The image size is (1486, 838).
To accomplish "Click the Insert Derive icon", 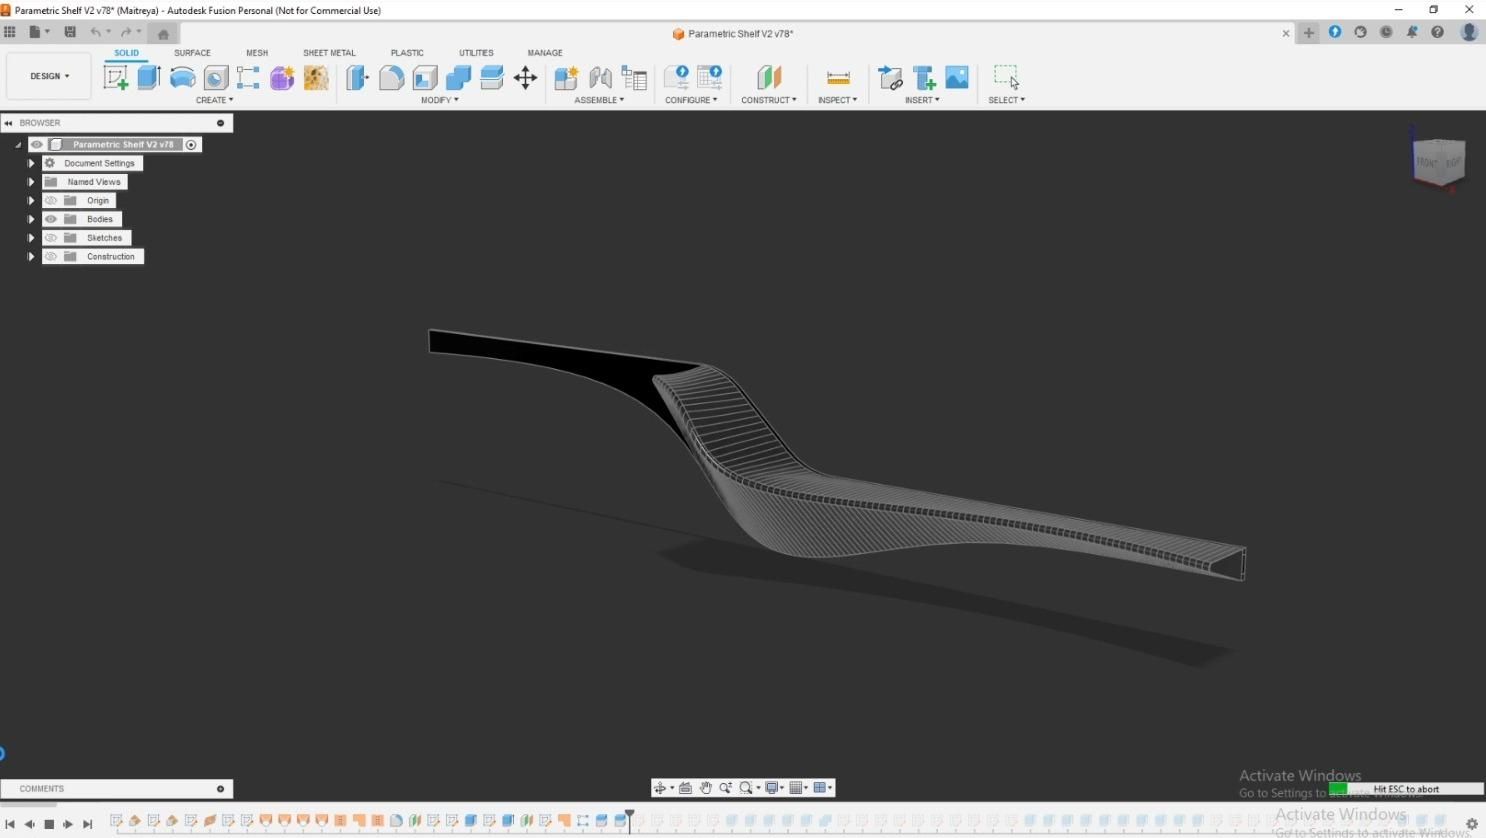I will [x=890, y=78].
